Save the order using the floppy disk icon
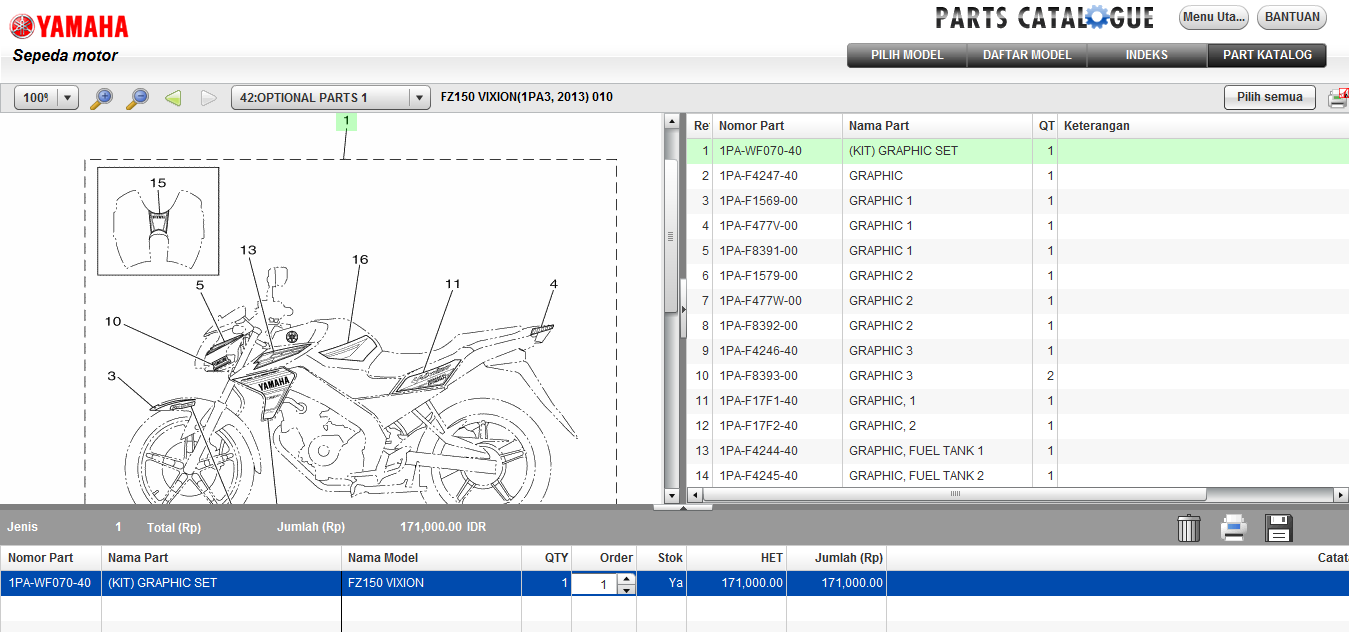 1277,528
